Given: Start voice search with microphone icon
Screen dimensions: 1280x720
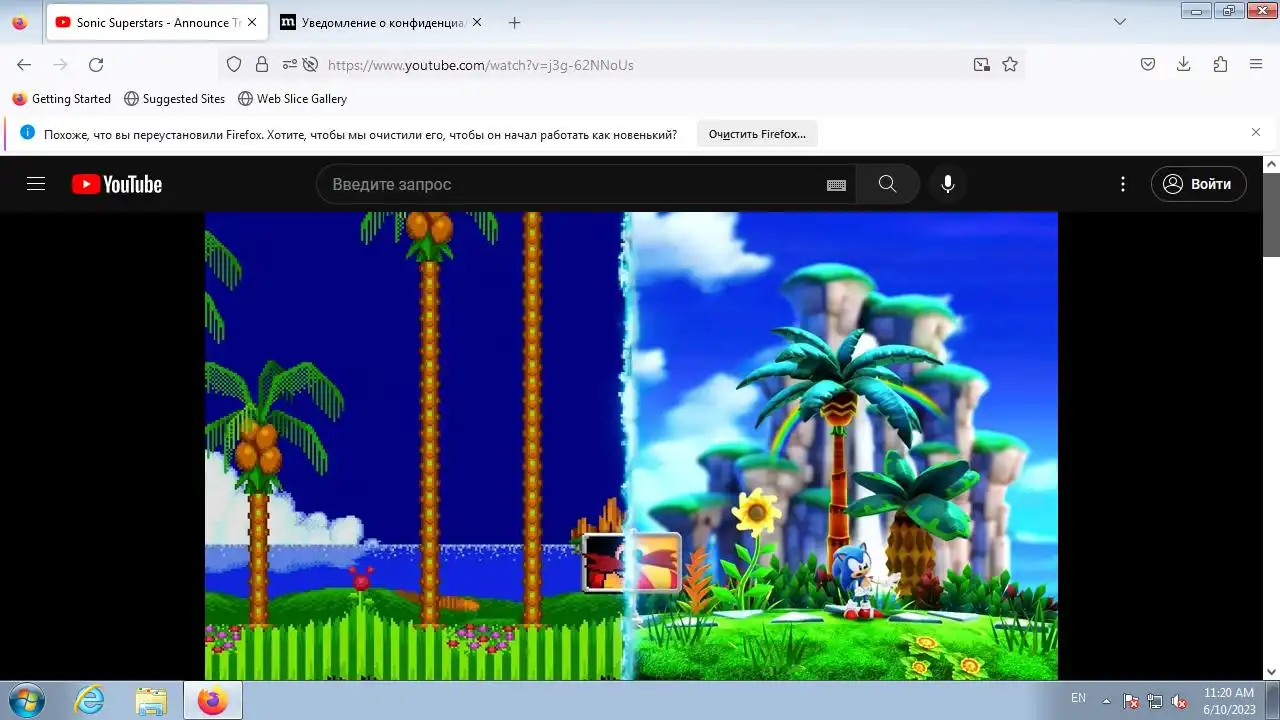Looking at the screenshot, I should click(x=947, y=184).
